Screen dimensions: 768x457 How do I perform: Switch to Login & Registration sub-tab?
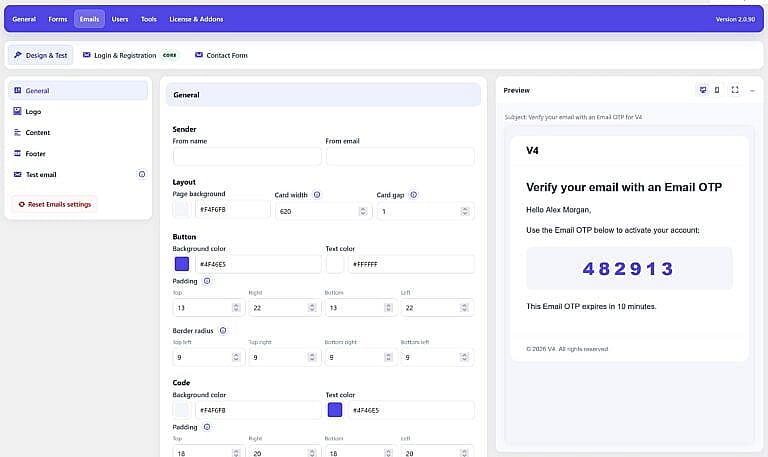[x=129, y=55]
